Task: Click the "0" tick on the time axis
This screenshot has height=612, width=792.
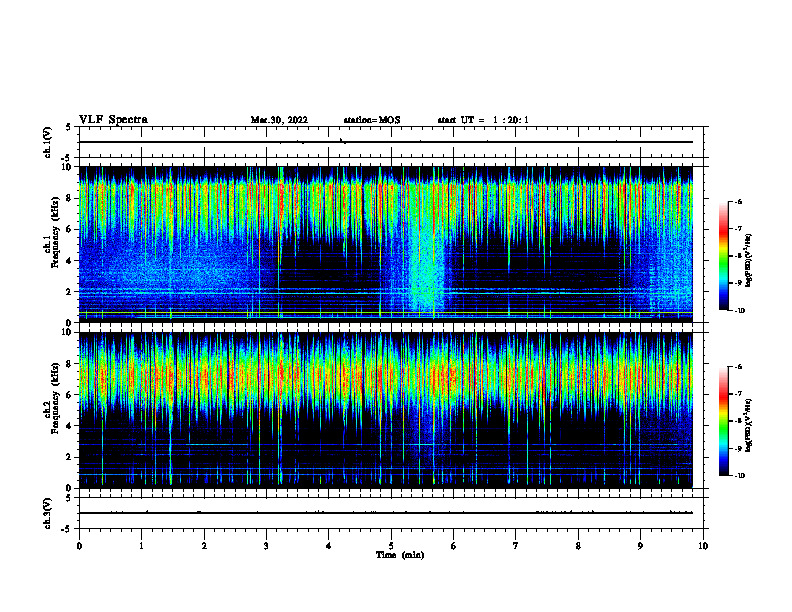Action: [79, 546]
